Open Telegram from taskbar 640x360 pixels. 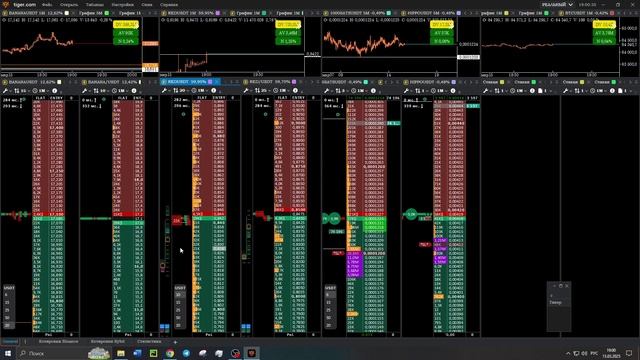(186, 353)
